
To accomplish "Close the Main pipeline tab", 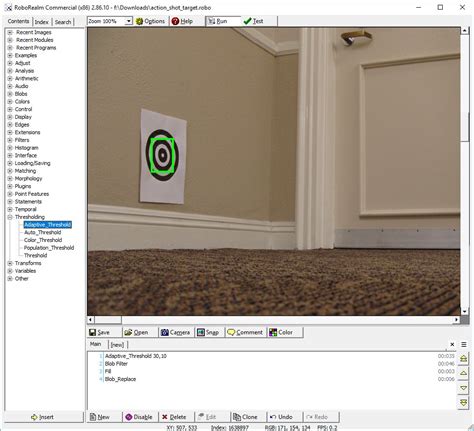I will click(452, 344).
